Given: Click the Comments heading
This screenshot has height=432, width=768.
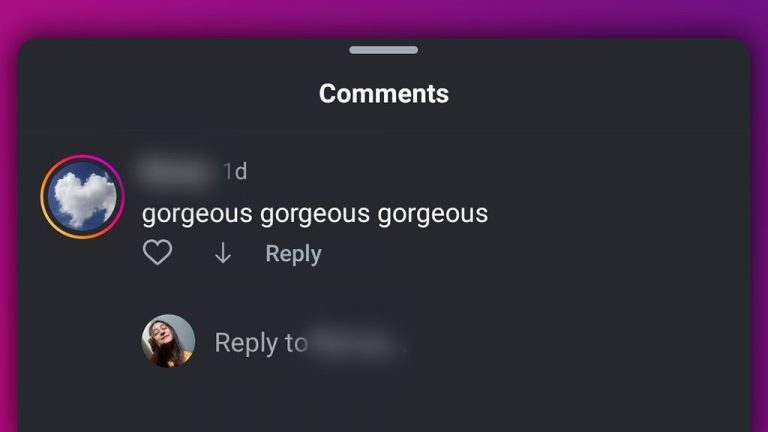Looking at the screenshot, I should click(384, 94).
